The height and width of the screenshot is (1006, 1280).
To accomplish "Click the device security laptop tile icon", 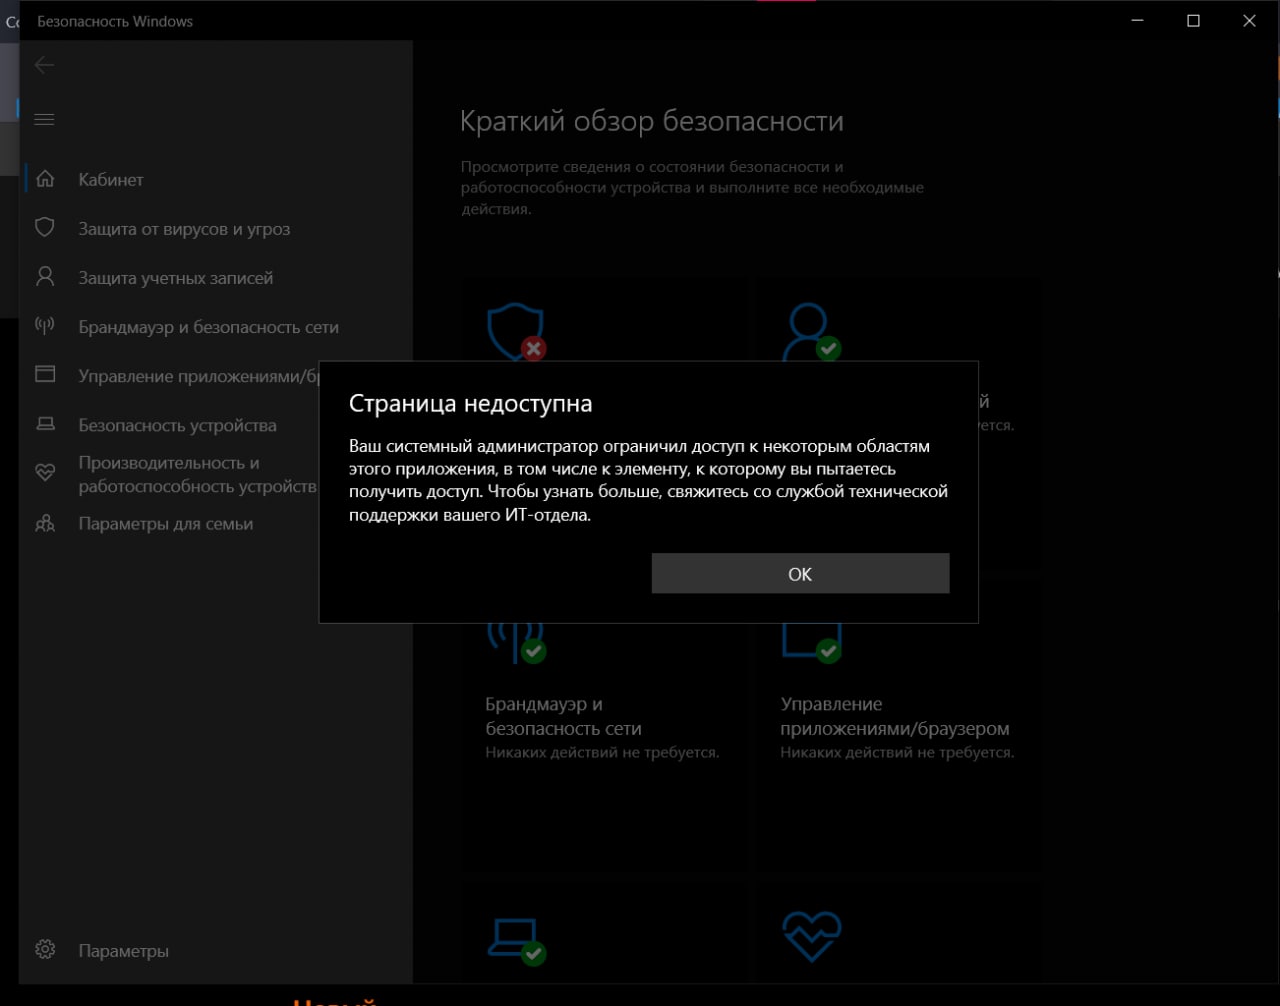I will click(x=515, y=940).
